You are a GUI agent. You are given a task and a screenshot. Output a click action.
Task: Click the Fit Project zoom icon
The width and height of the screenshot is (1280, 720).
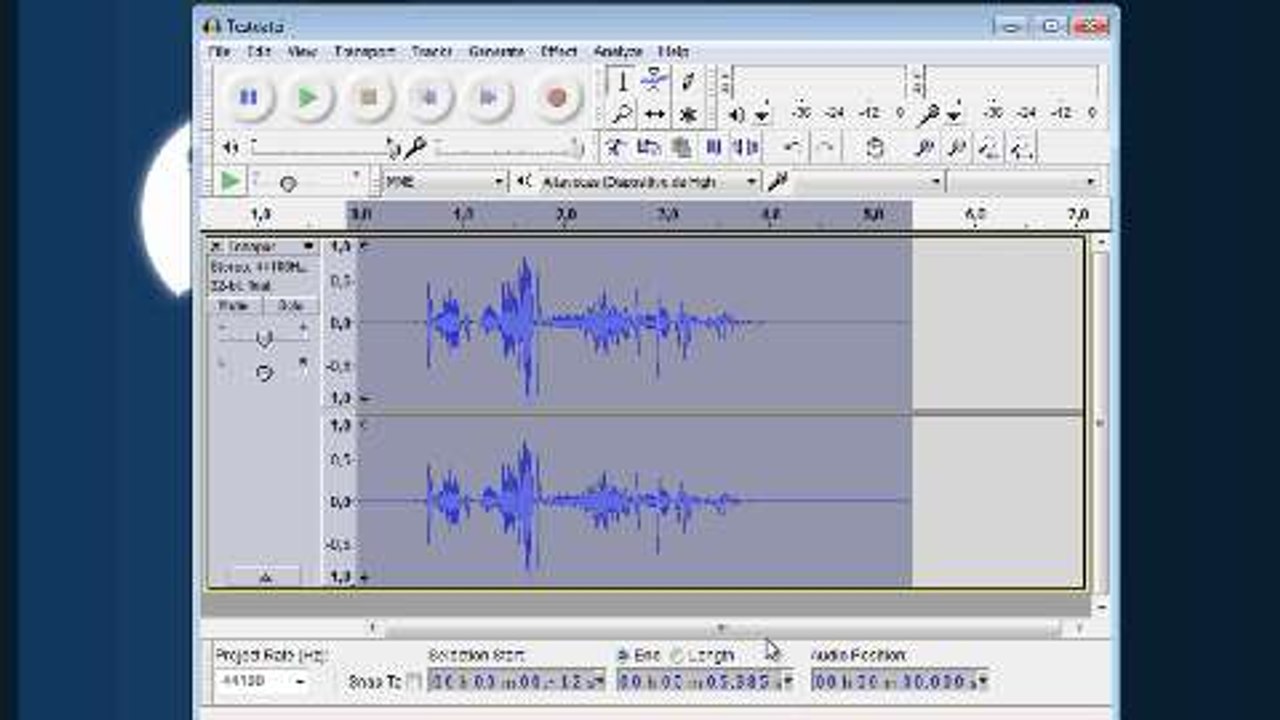tap(1021, 148)
